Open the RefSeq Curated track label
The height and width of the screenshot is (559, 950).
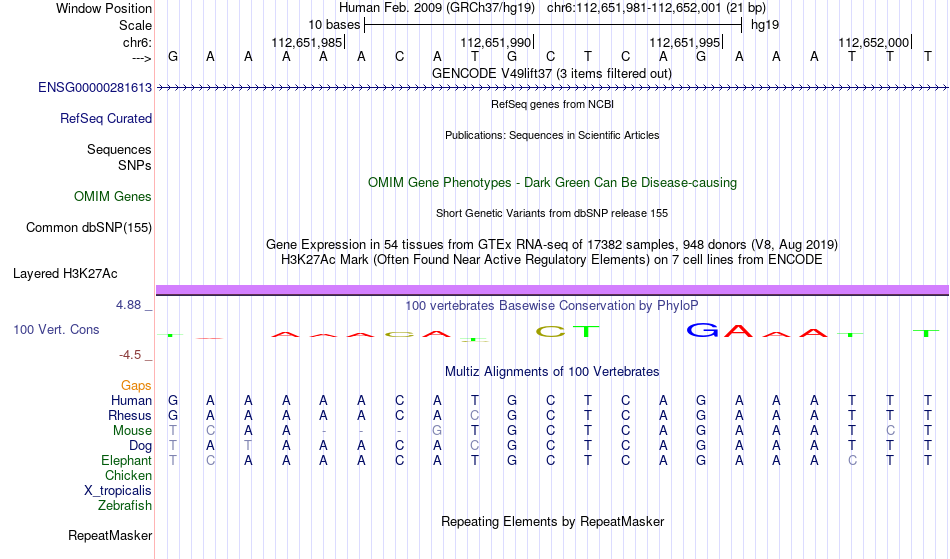tap(105, 119)
